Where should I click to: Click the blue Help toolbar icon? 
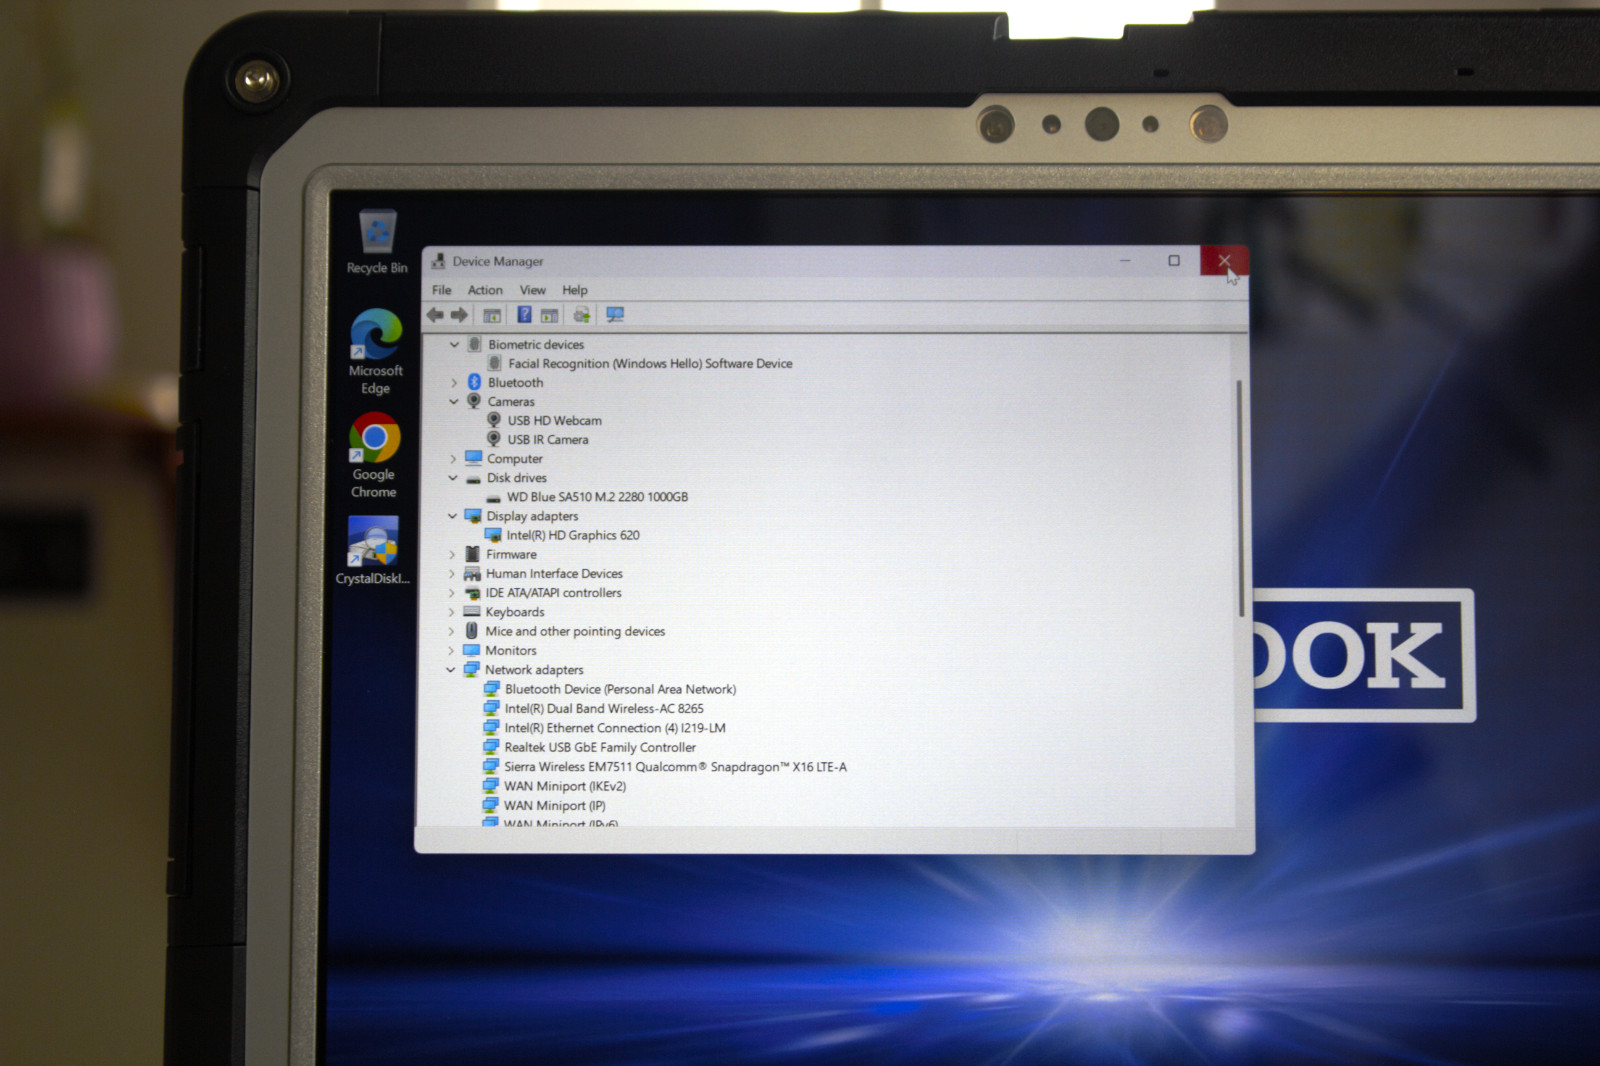point(524,315)
